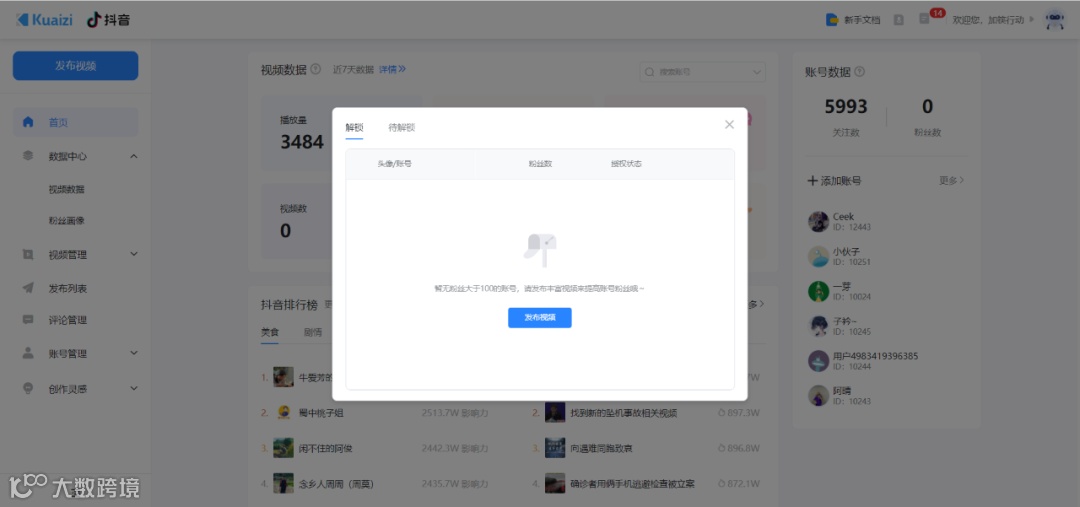Viewport: 1080px width, 507px height.
Task: Click the 欢迎您, 加筷行动 user text
Action: click(988, 20)
